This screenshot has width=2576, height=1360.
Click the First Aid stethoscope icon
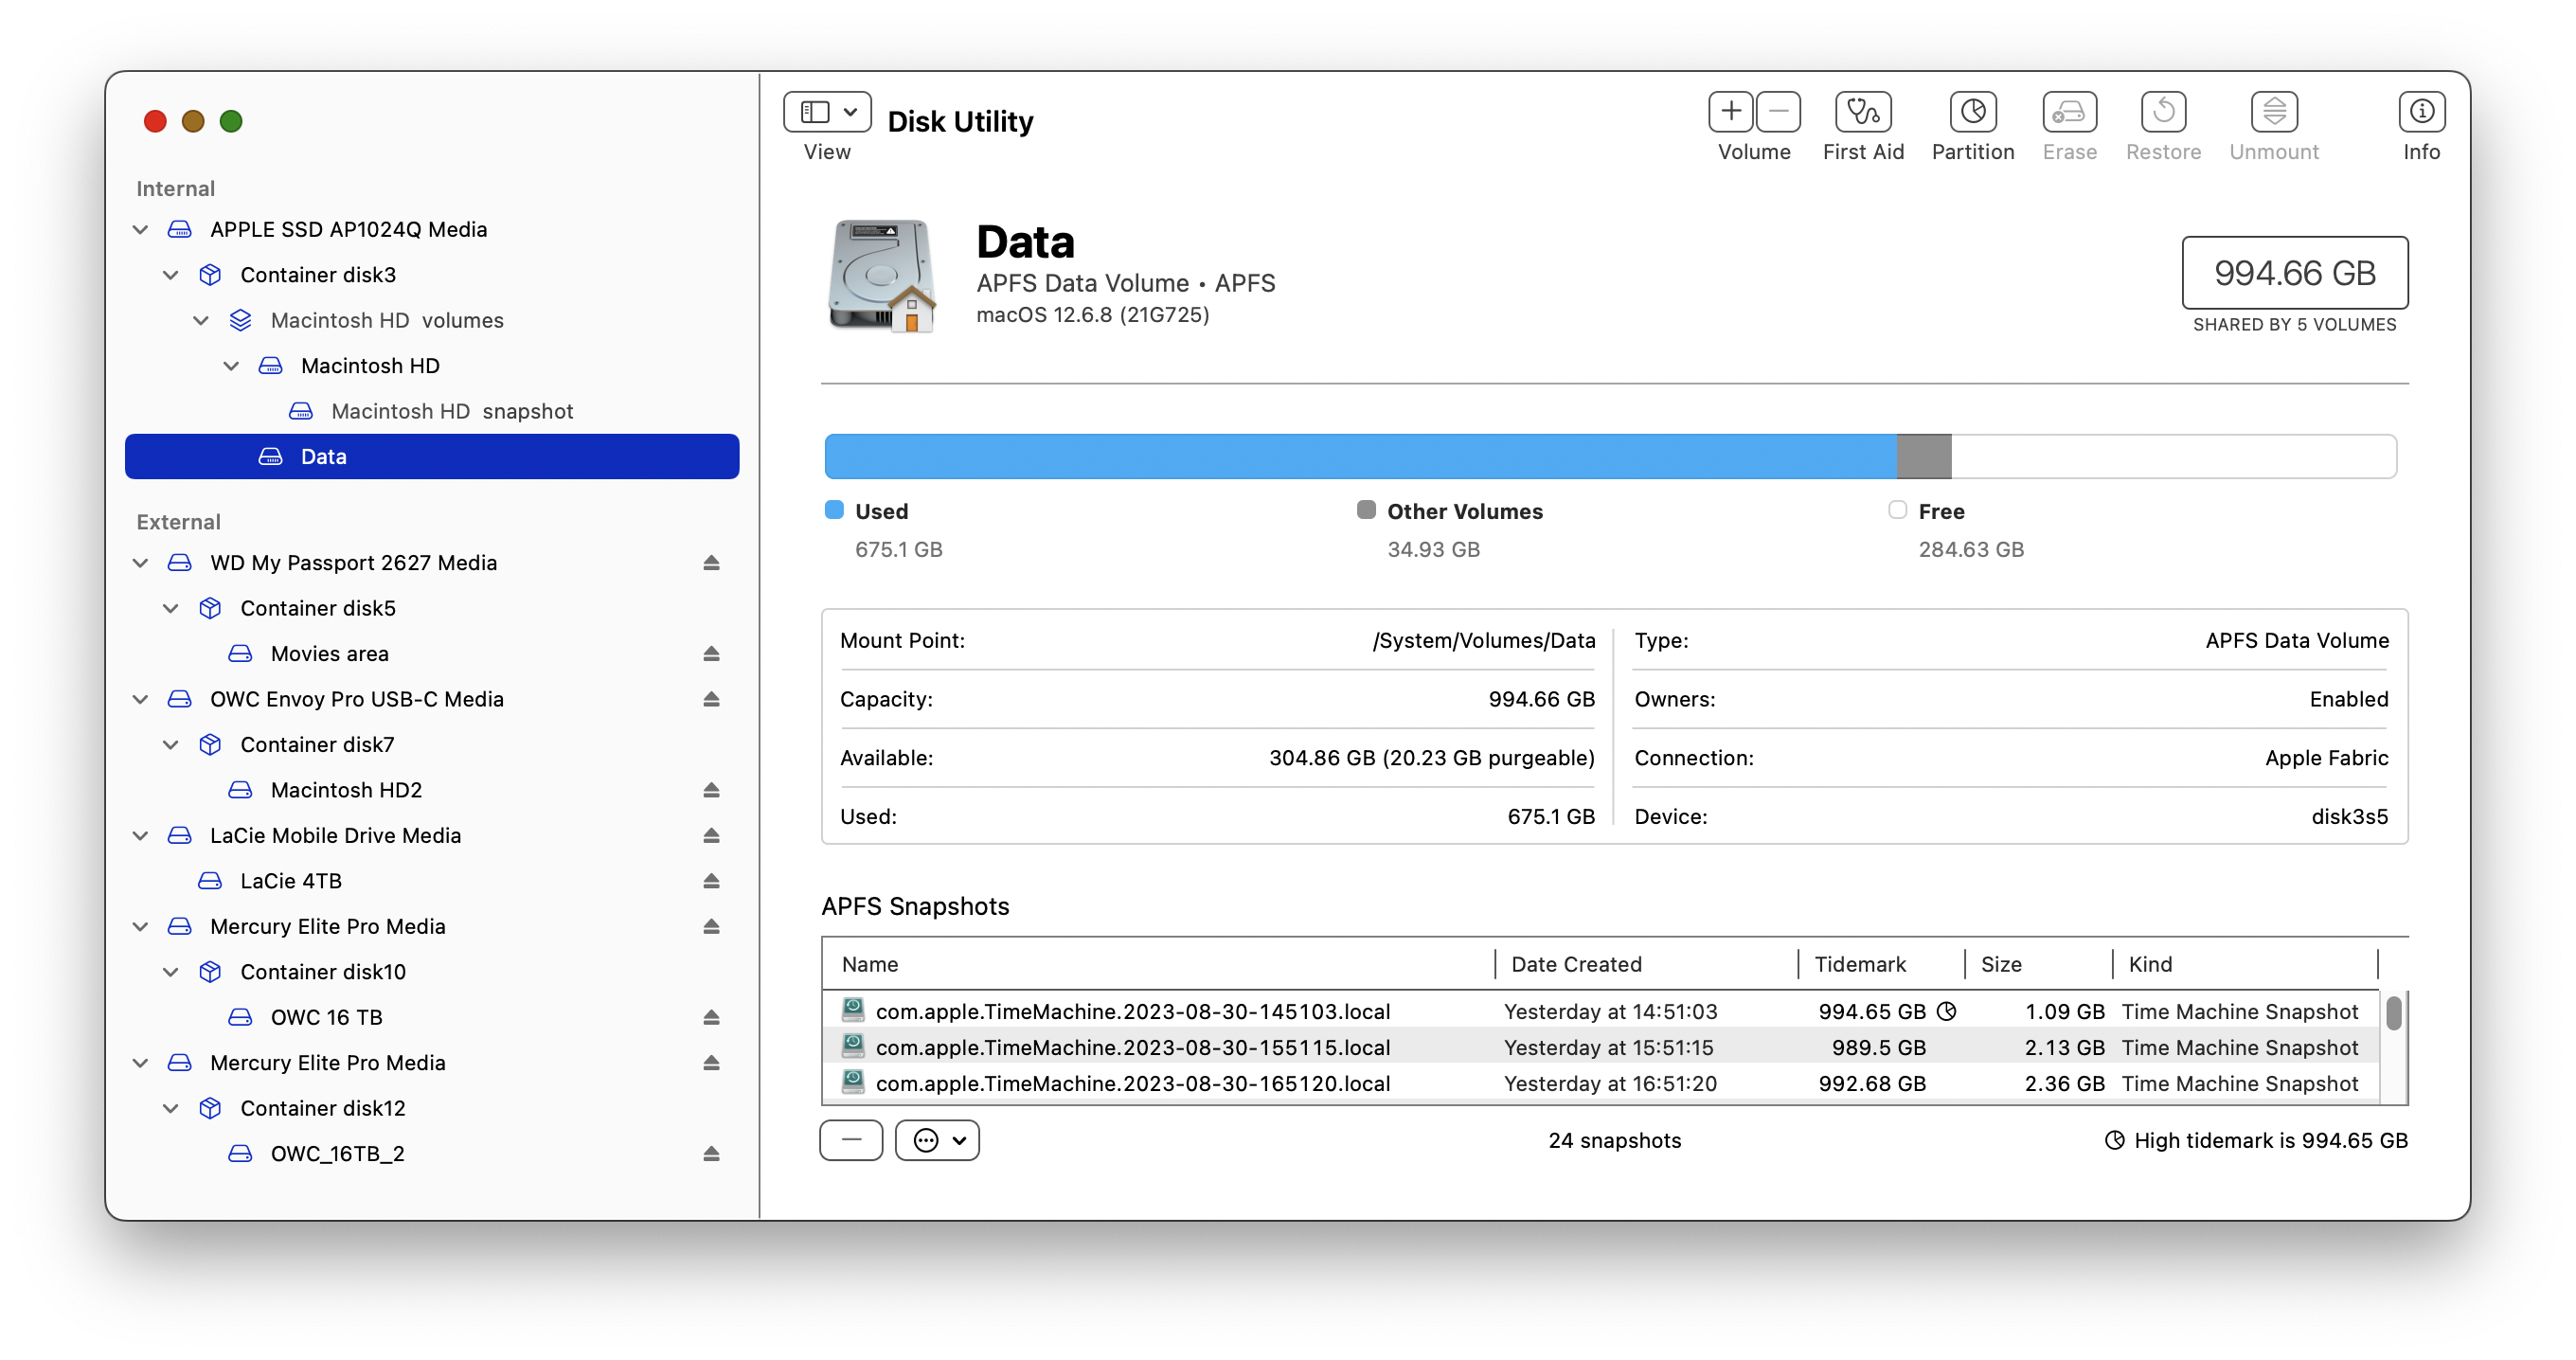click(x=1863, y=112)
